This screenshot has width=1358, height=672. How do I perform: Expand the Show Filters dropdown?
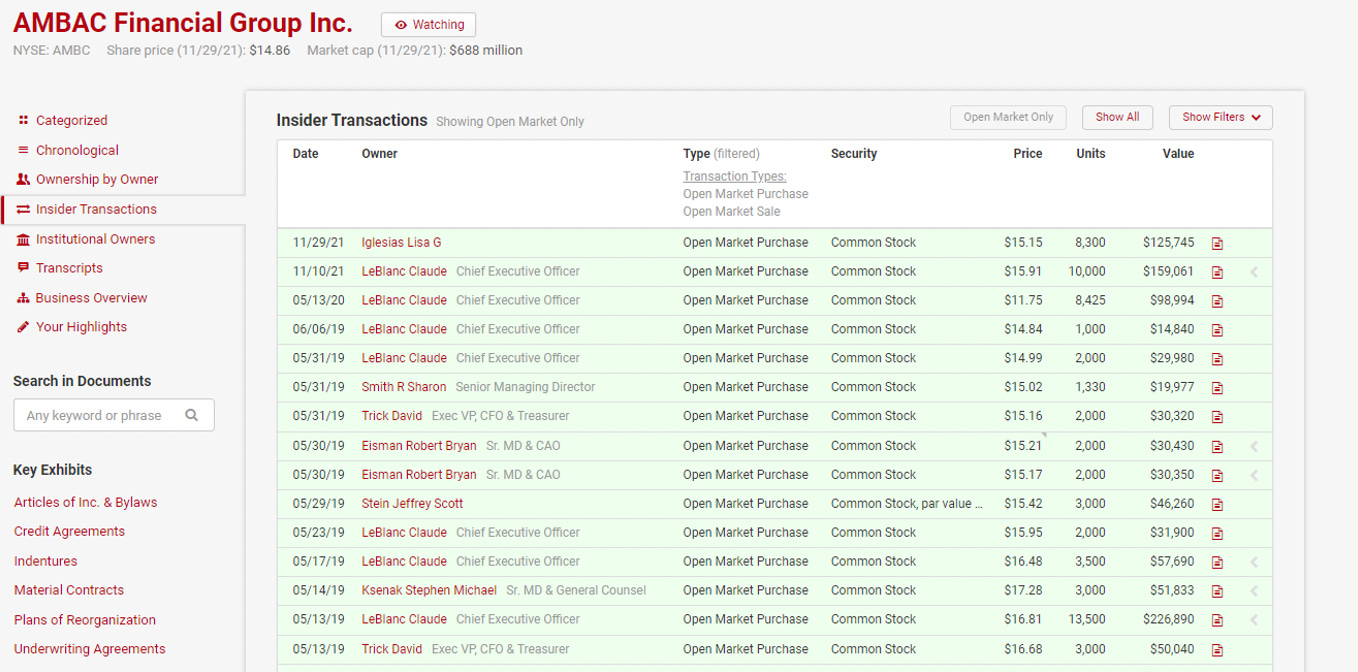(x=1220, y=117)
